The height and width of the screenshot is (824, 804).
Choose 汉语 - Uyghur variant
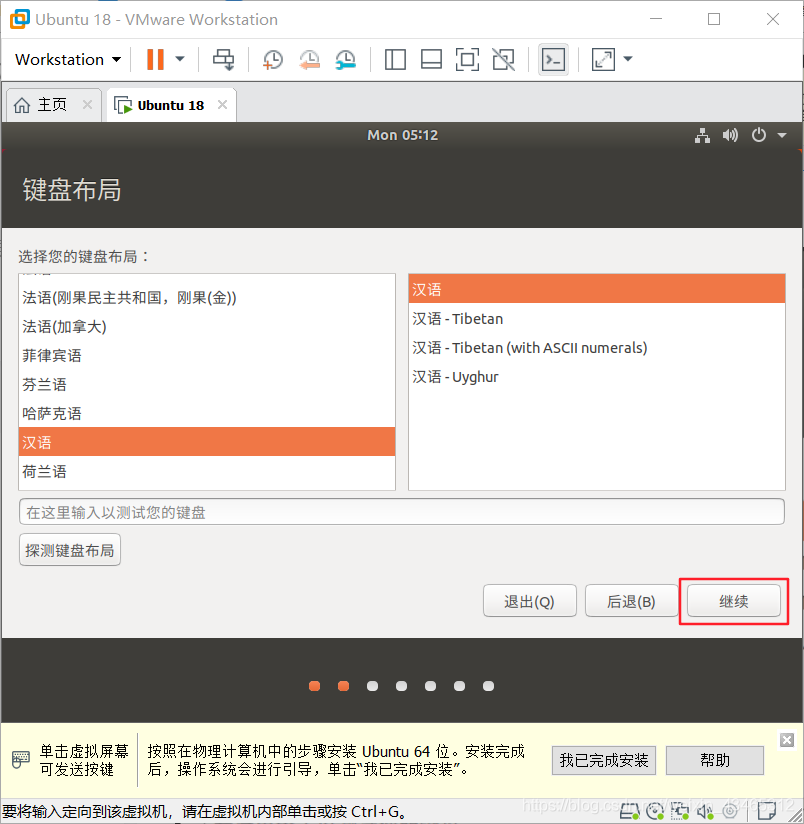click(597, 376)
